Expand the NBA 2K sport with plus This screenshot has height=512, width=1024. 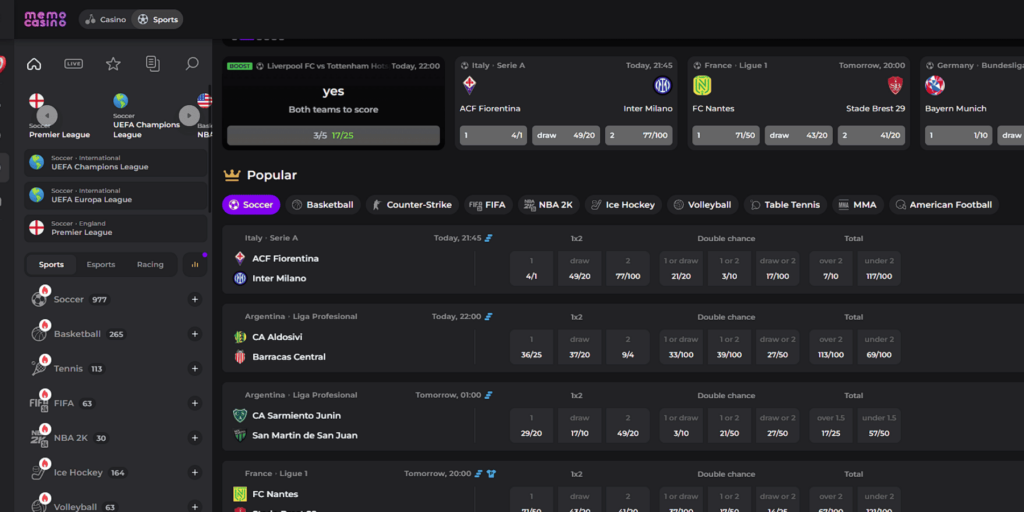(x=195, y=438)
